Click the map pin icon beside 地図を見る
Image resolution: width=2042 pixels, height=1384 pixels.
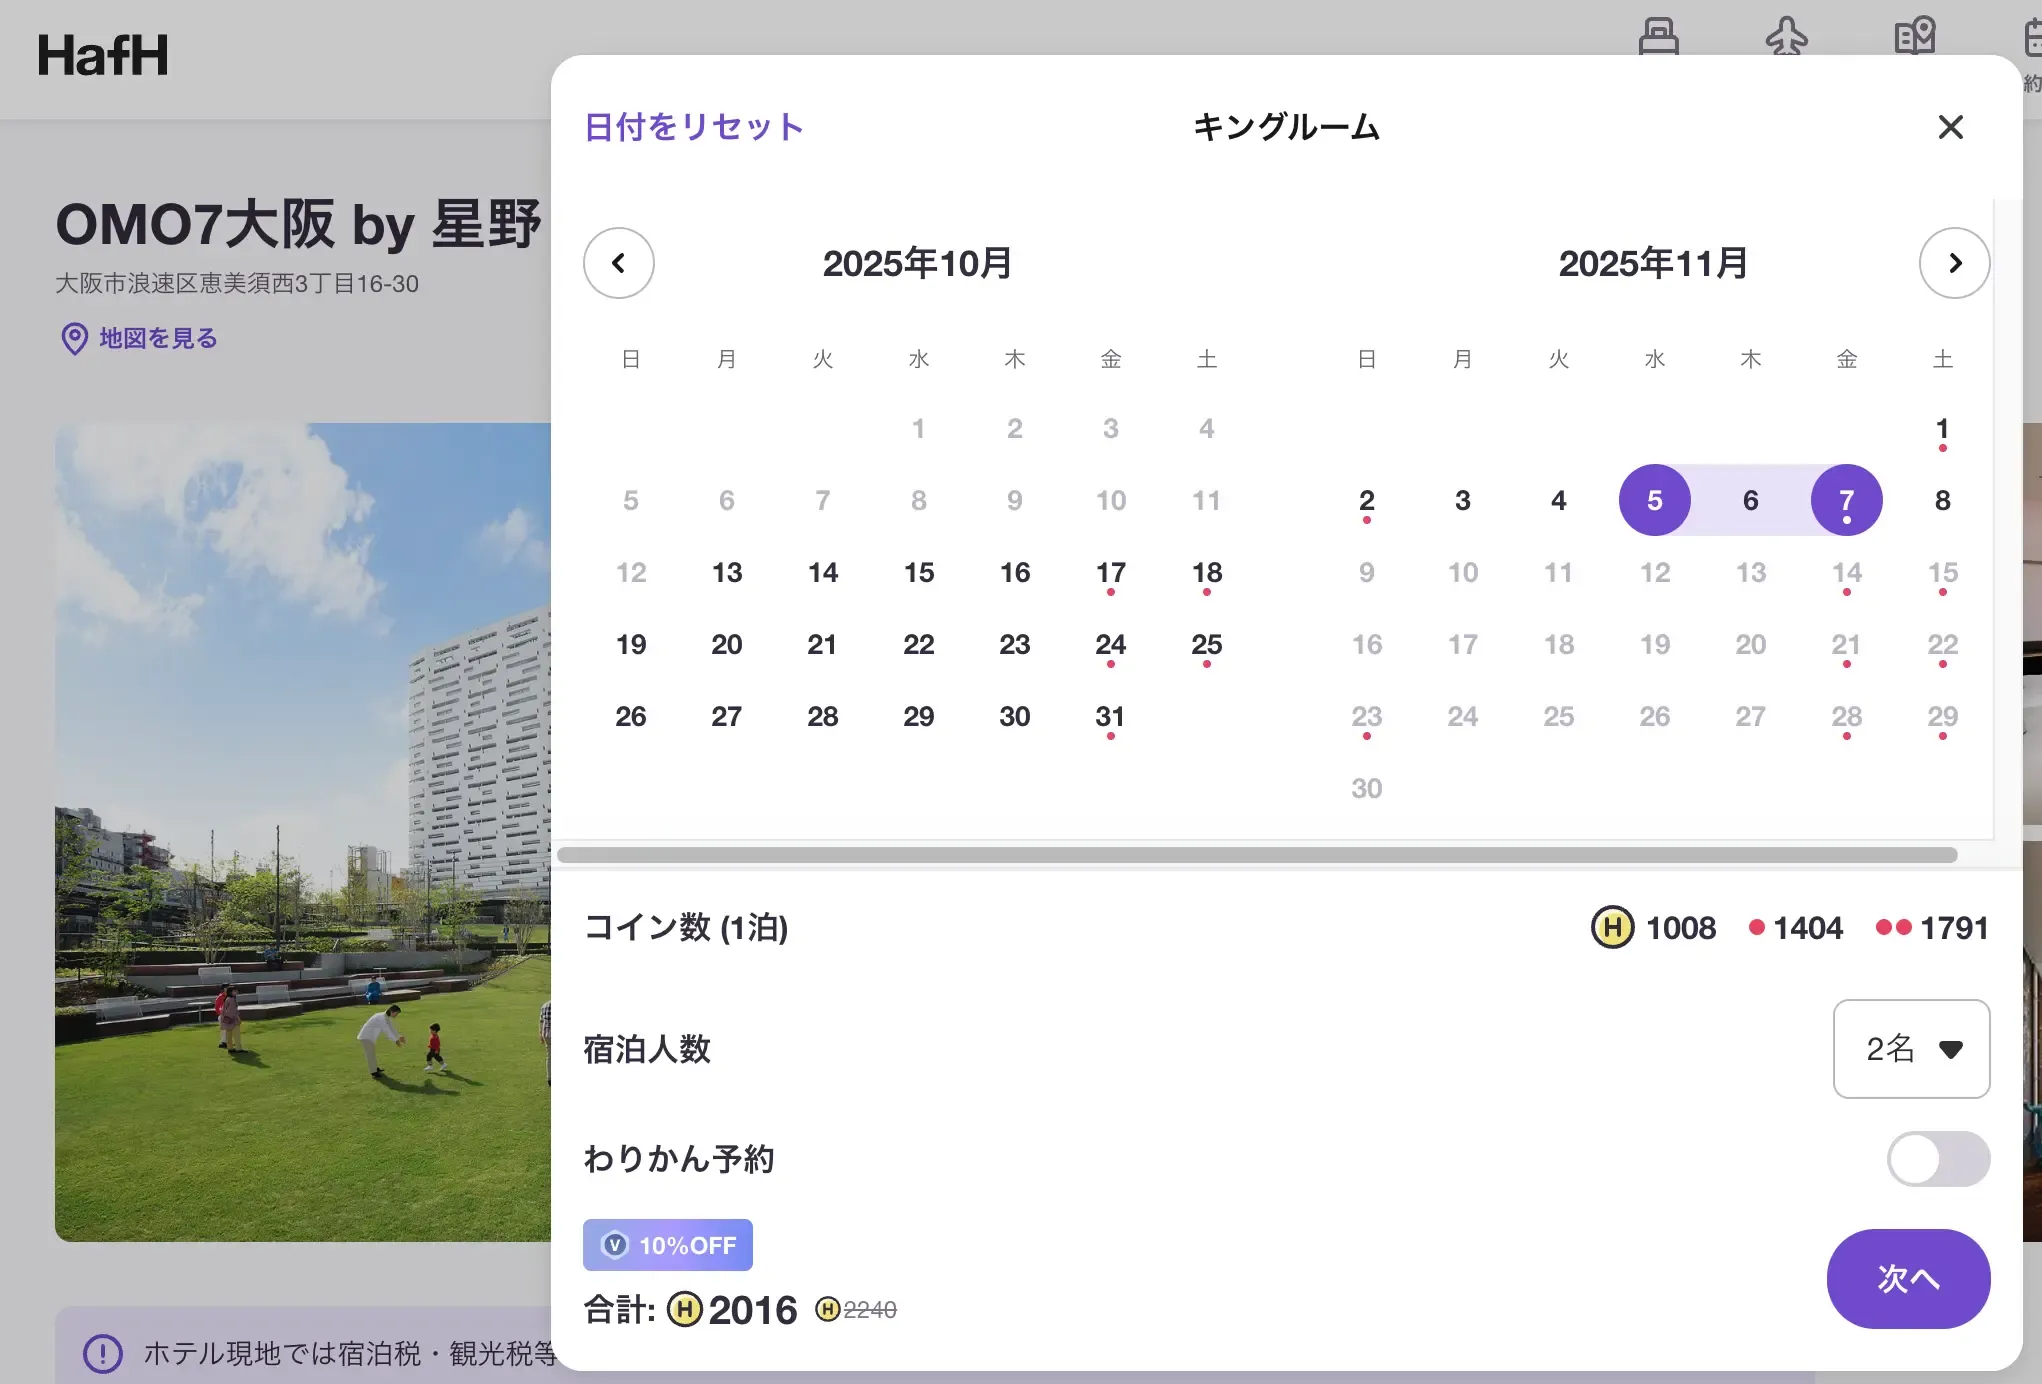74,339
